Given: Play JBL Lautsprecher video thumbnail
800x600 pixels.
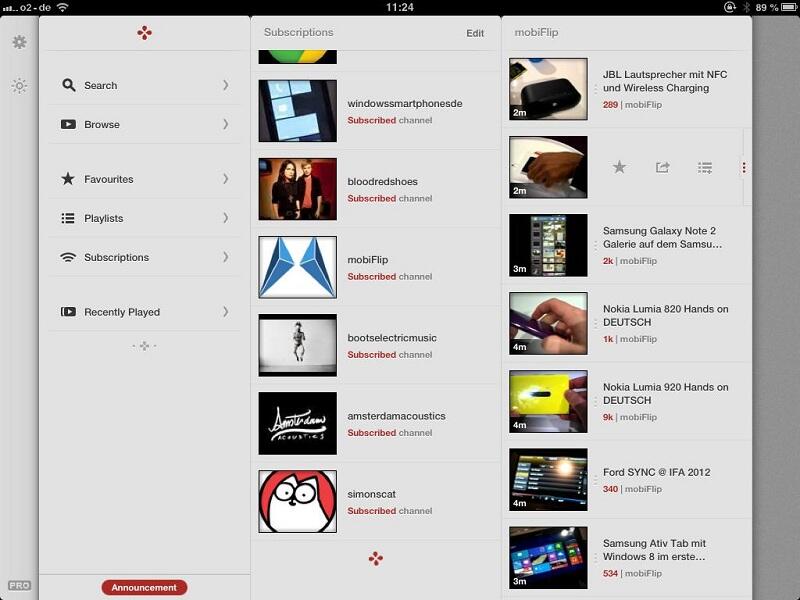Looking at the screenshot, I should [x=548, y=89].
